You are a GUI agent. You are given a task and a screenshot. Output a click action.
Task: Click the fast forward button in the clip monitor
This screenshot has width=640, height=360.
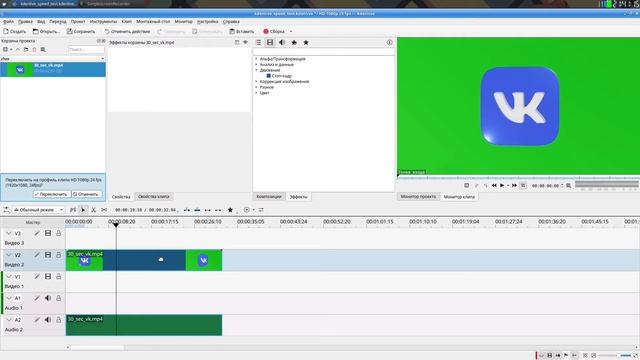[x=514, y=186]
